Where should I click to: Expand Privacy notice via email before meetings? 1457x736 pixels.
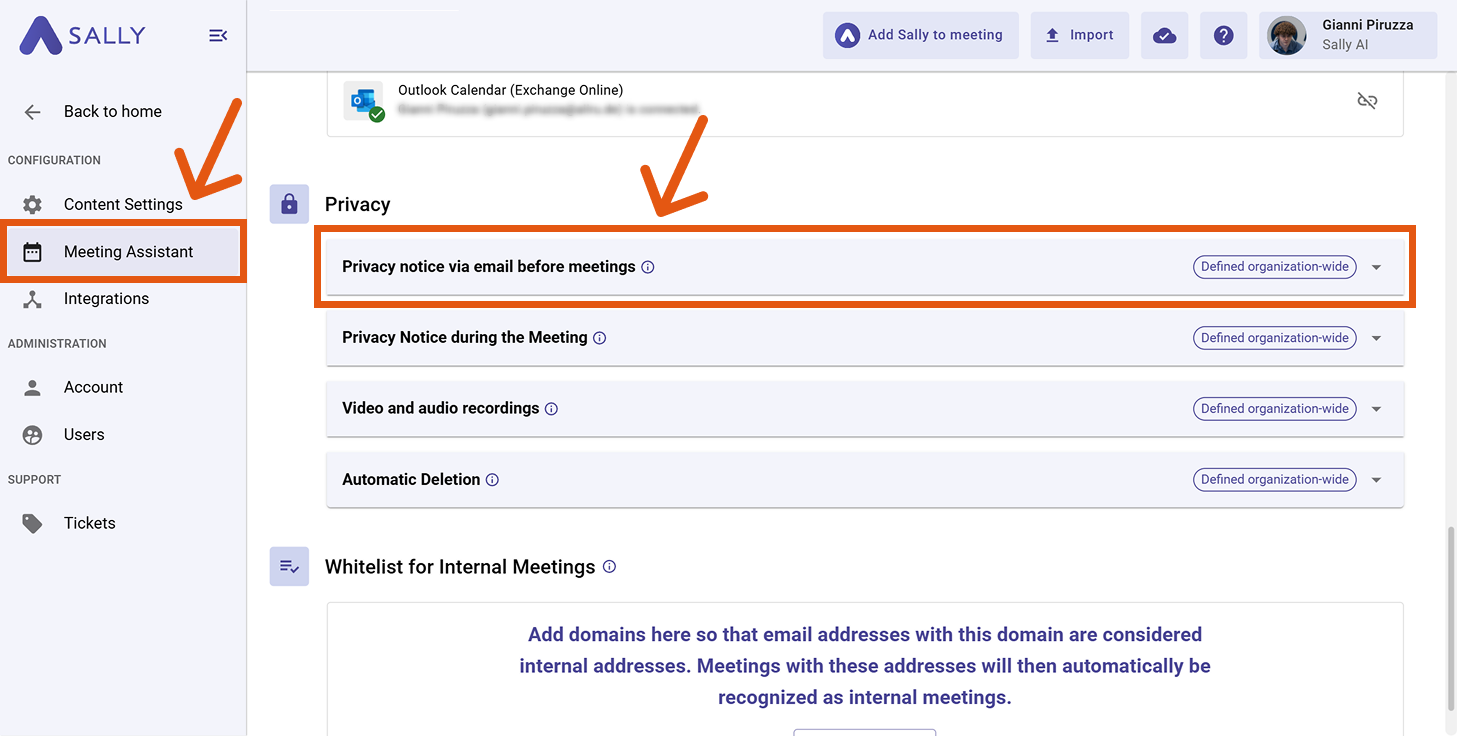click(1376, 267)
